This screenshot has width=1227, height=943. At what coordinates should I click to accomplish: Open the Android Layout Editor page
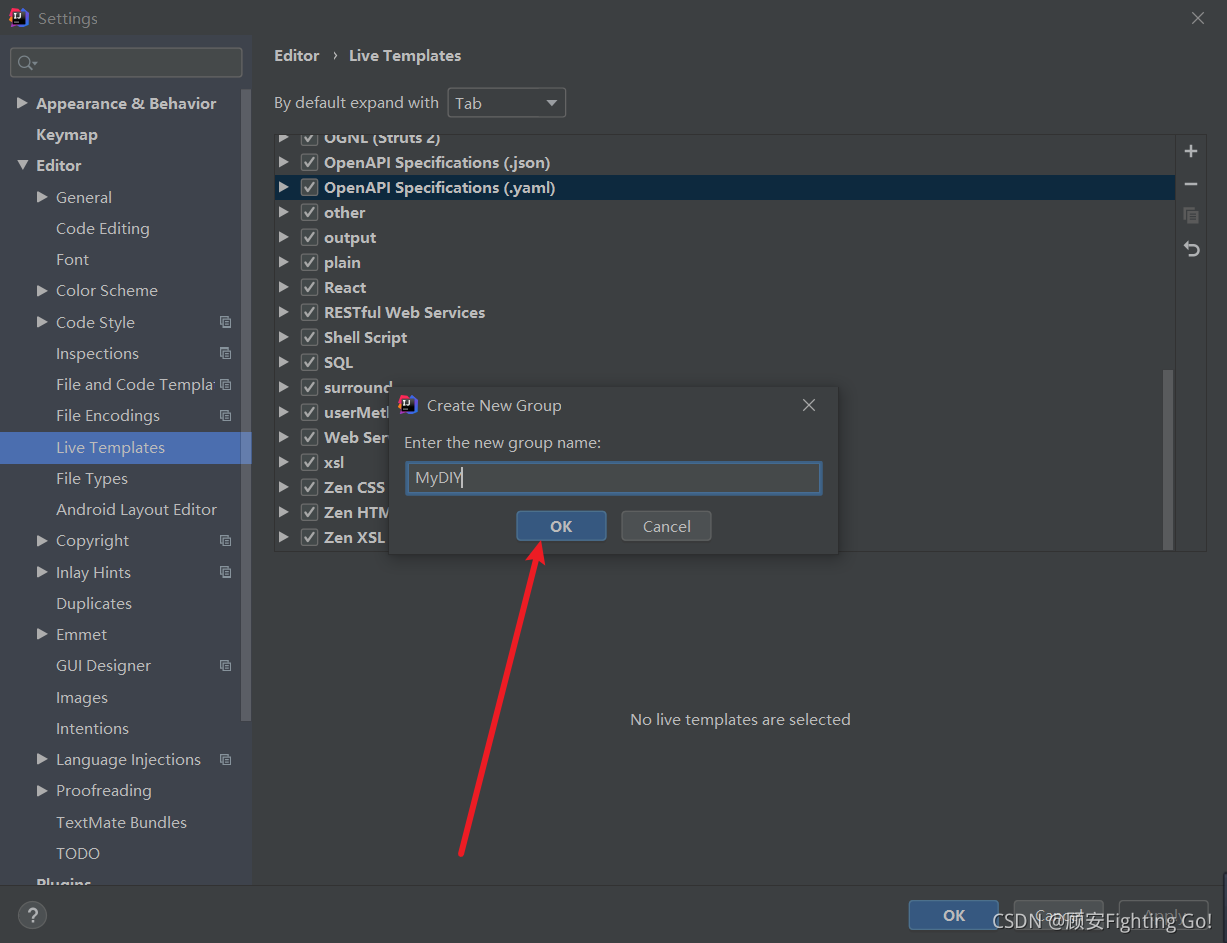[137, 509]
